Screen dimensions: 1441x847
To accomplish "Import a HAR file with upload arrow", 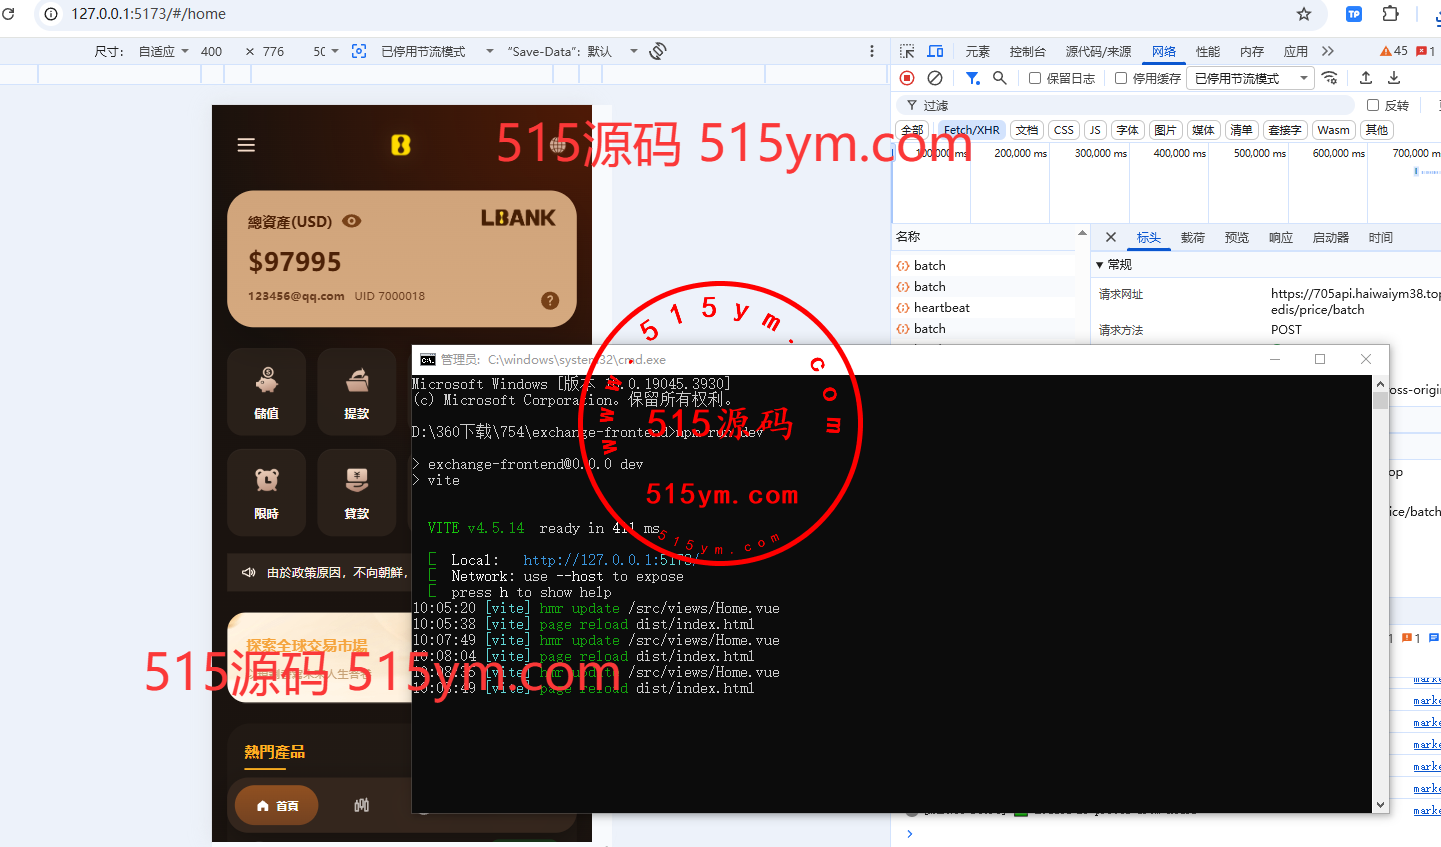I will [1366, 78].
